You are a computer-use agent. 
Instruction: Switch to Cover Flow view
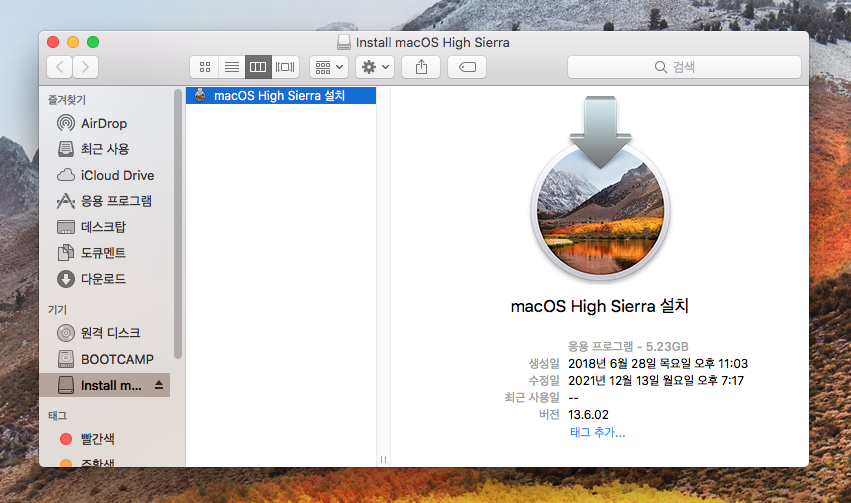pyautogui.click(x=285, y=67)
